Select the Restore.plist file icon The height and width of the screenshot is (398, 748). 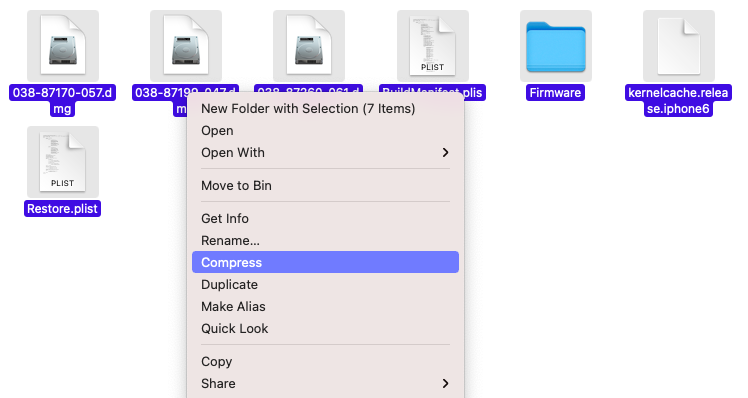tap(63, 162)
